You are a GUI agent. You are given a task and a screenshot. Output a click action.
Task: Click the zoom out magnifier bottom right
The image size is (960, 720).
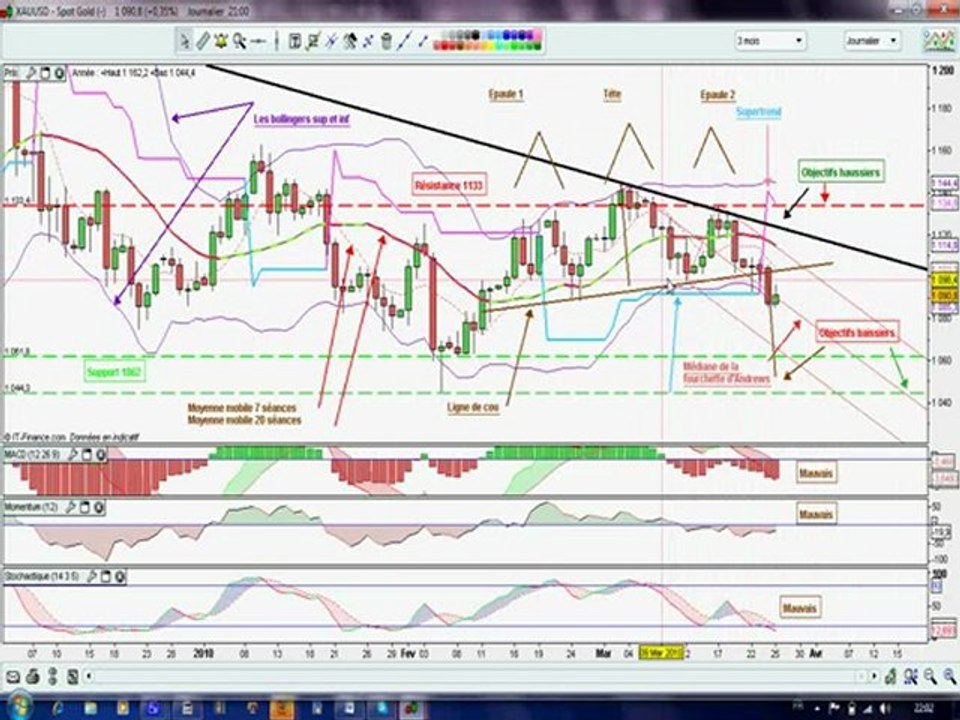[930, 676]
